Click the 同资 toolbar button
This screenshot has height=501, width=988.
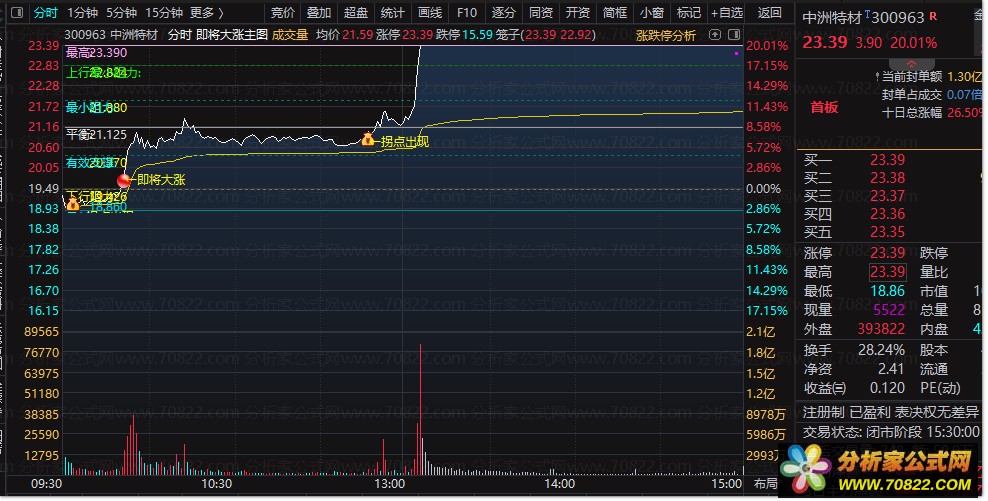click(541, 13)
